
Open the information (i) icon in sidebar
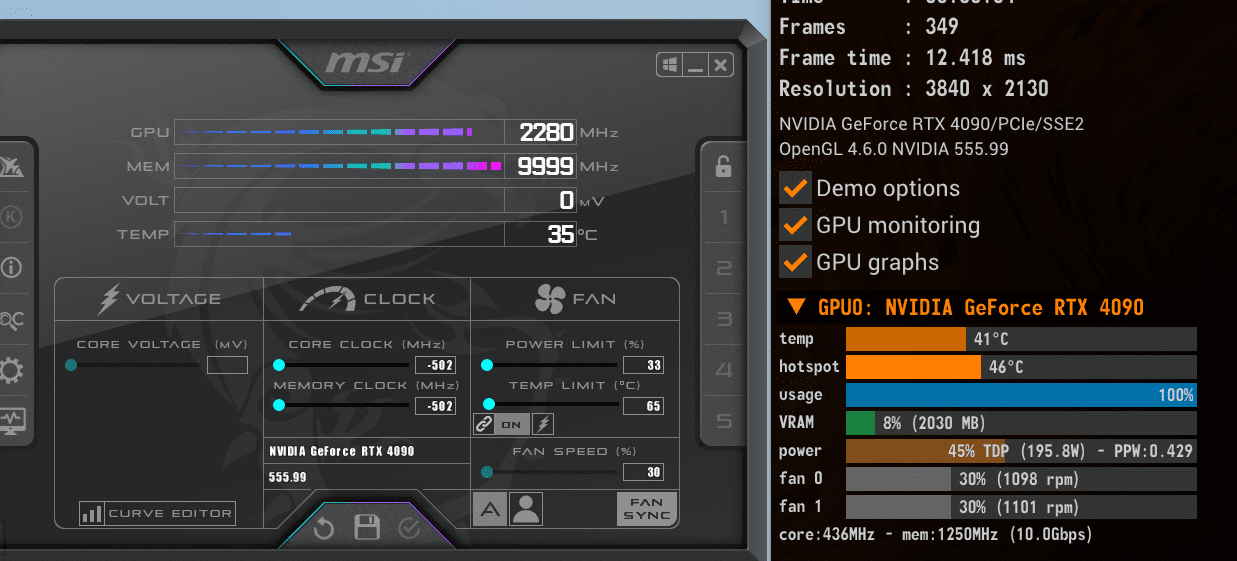[x=12, y=268]
